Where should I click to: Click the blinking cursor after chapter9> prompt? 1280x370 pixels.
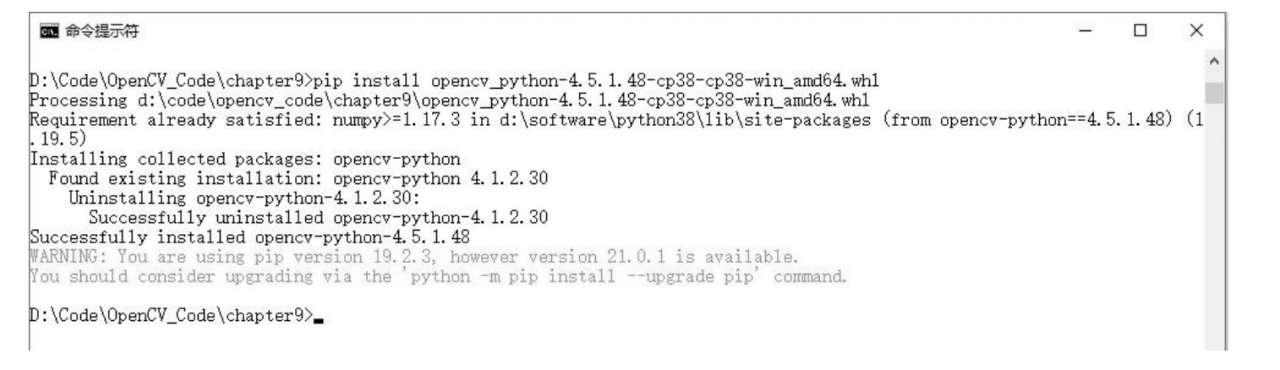coord(318,321)
